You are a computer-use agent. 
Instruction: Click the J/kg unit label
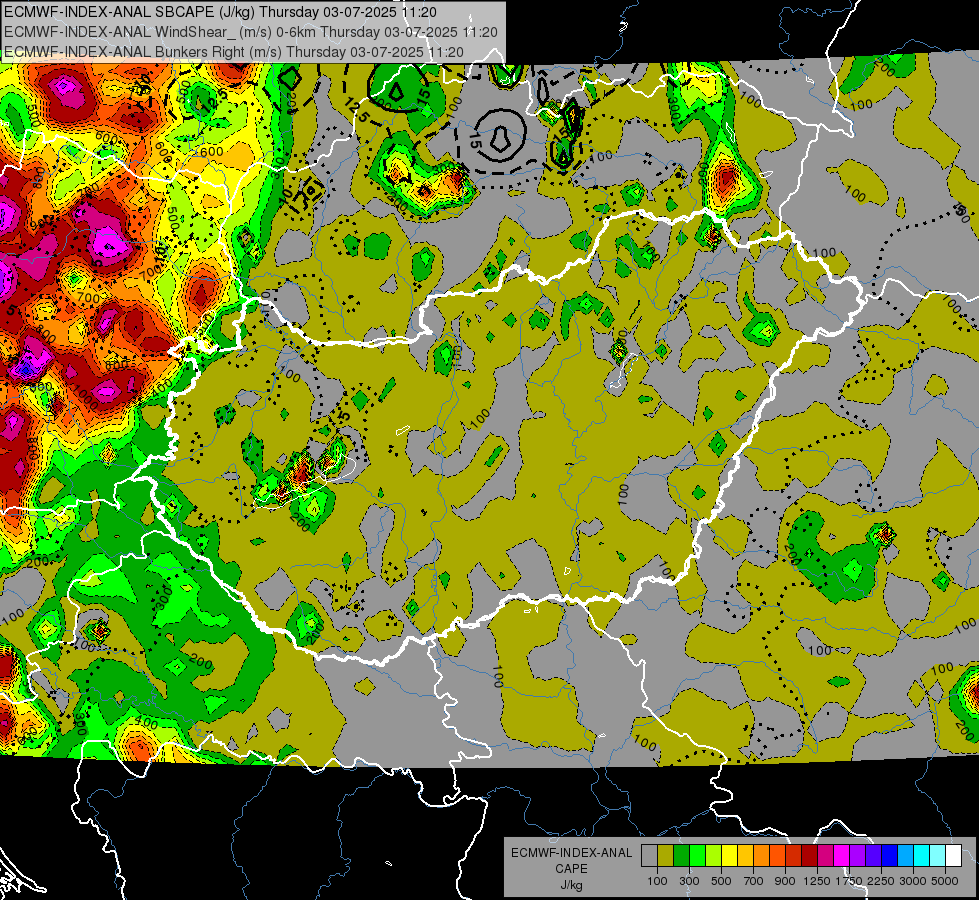click(571, 885)
